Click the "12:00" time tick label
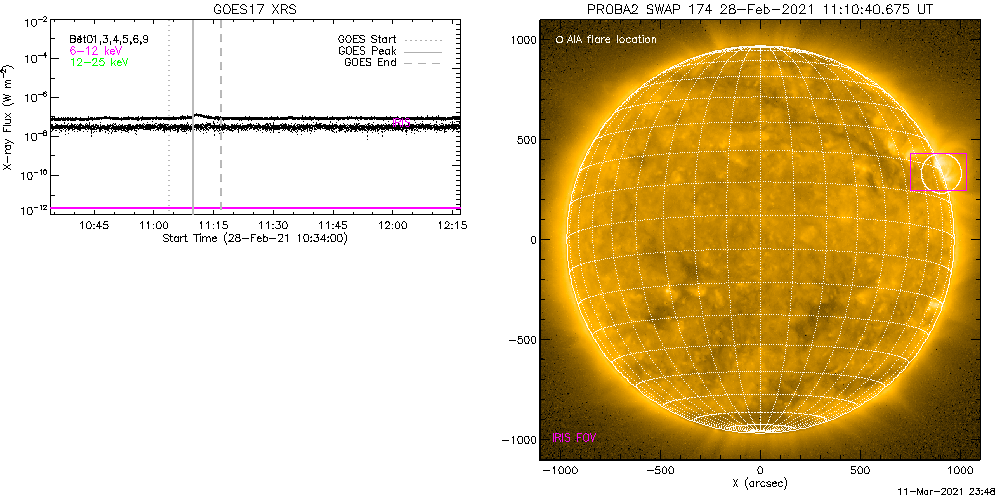1000x500 pixels. (x=392, y=225)
